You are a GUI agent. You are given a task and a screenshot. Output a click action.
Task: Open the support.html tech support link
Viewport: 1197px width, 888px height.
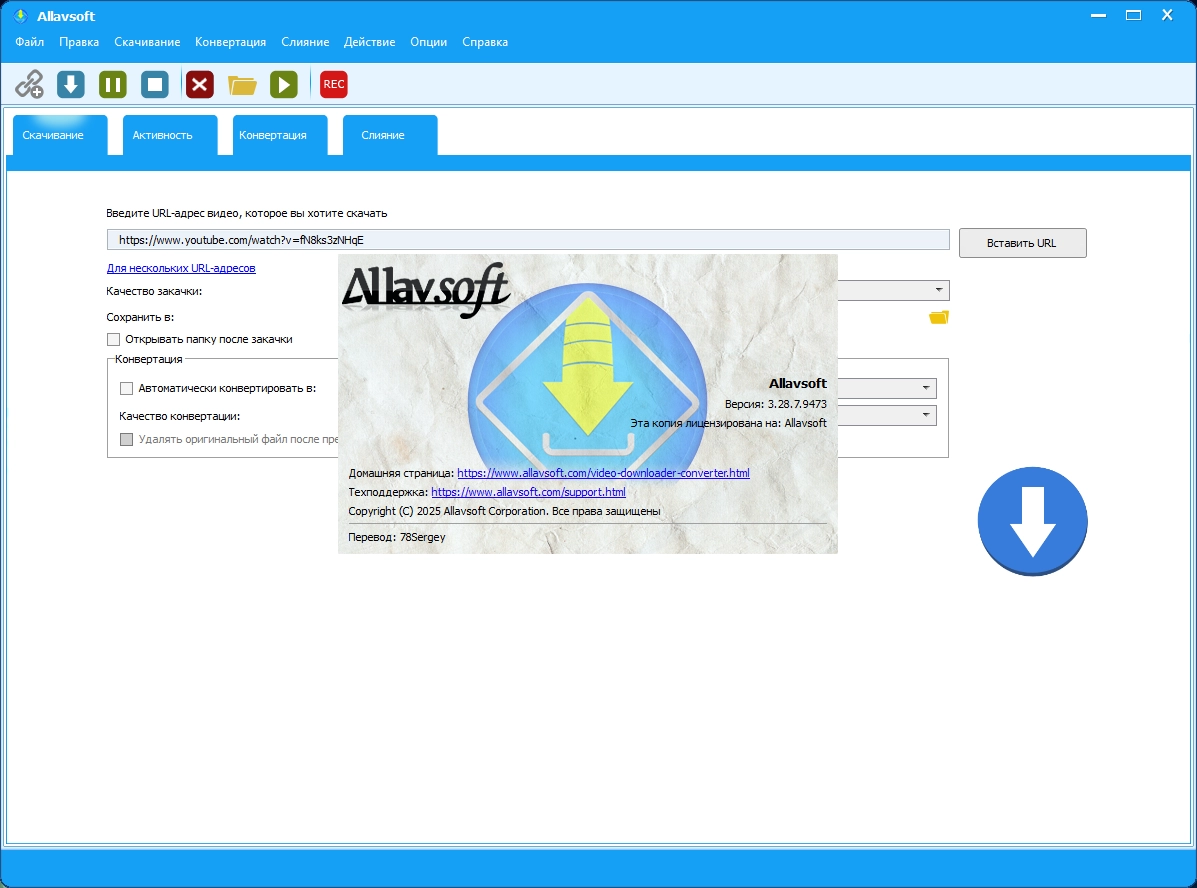pyautogui.click(x=528, y=492)
